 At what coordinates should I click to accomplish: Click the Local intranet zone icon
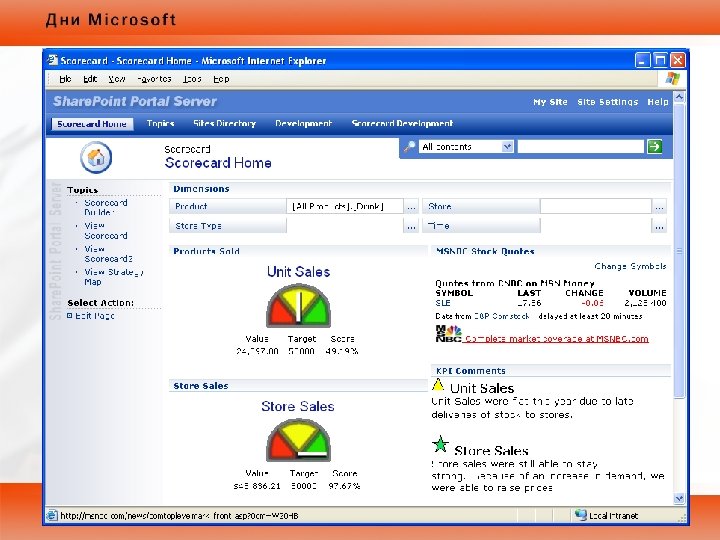click(580, 515)
